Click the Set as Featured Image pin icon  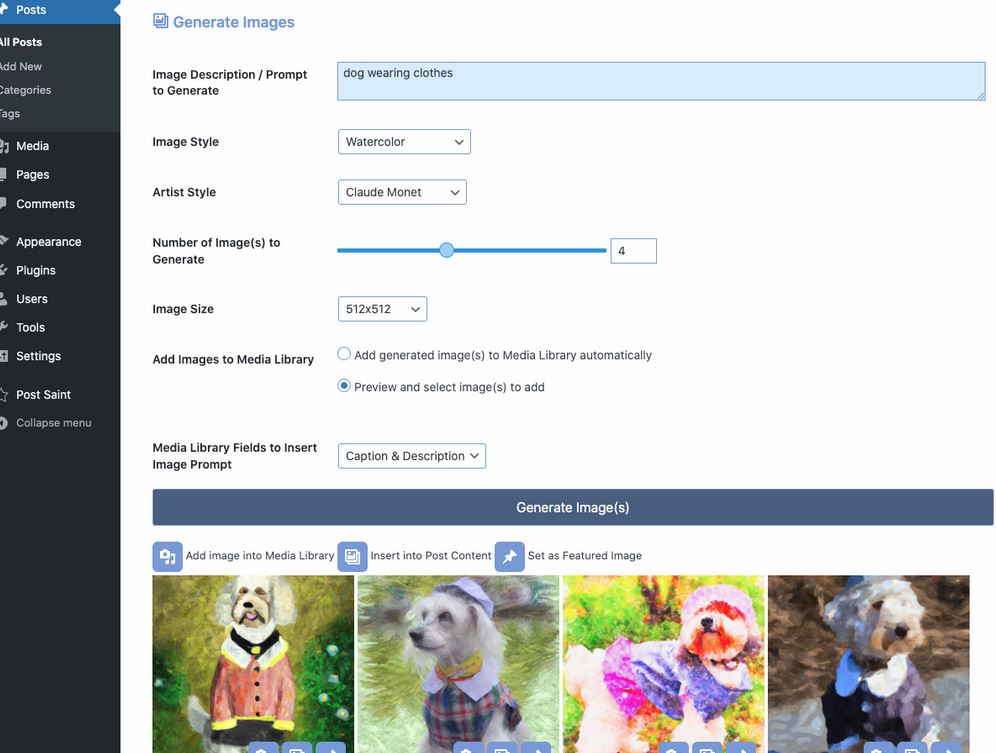point(509,557)
